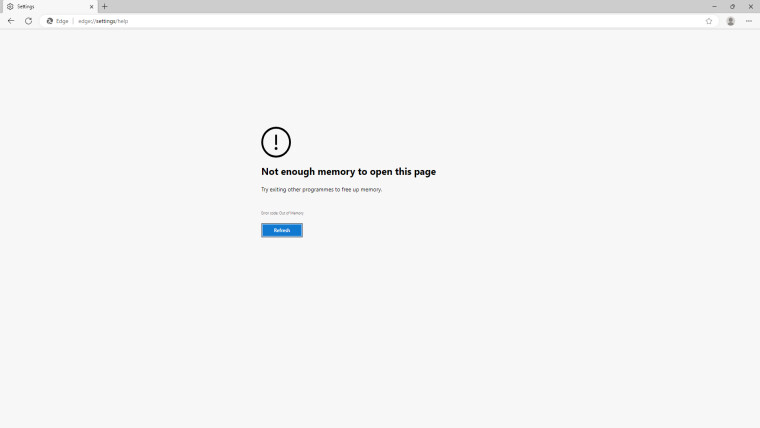
Task: Close the Edge browser window
Action: pos(750,7)
